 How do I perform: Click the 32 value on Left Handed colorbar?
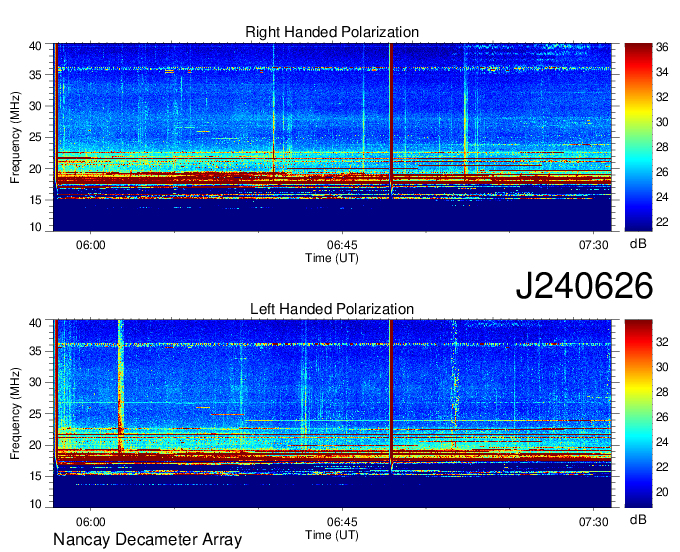[x=662, y=342]
